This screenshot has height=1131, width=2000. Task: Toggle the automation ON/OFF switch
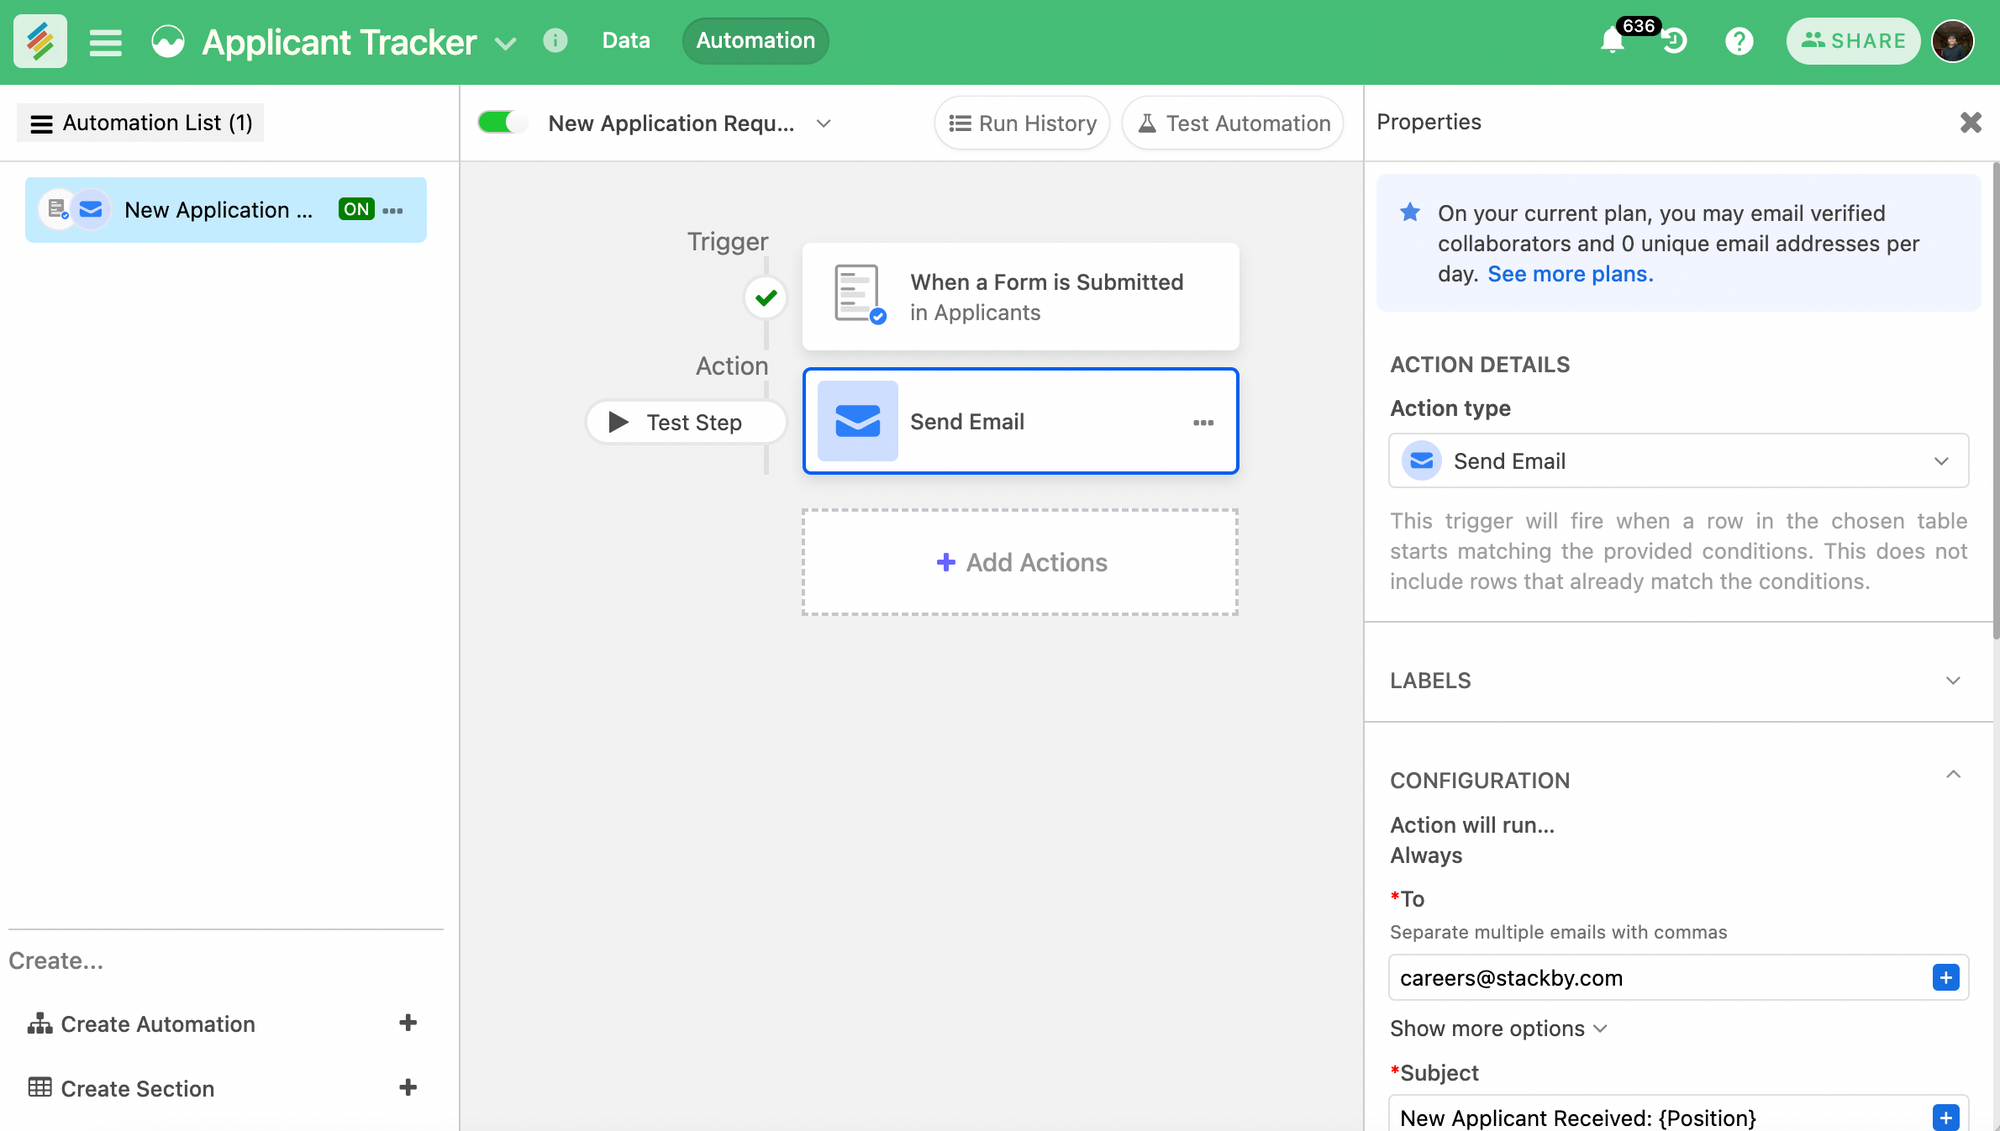tap(499, 122)
